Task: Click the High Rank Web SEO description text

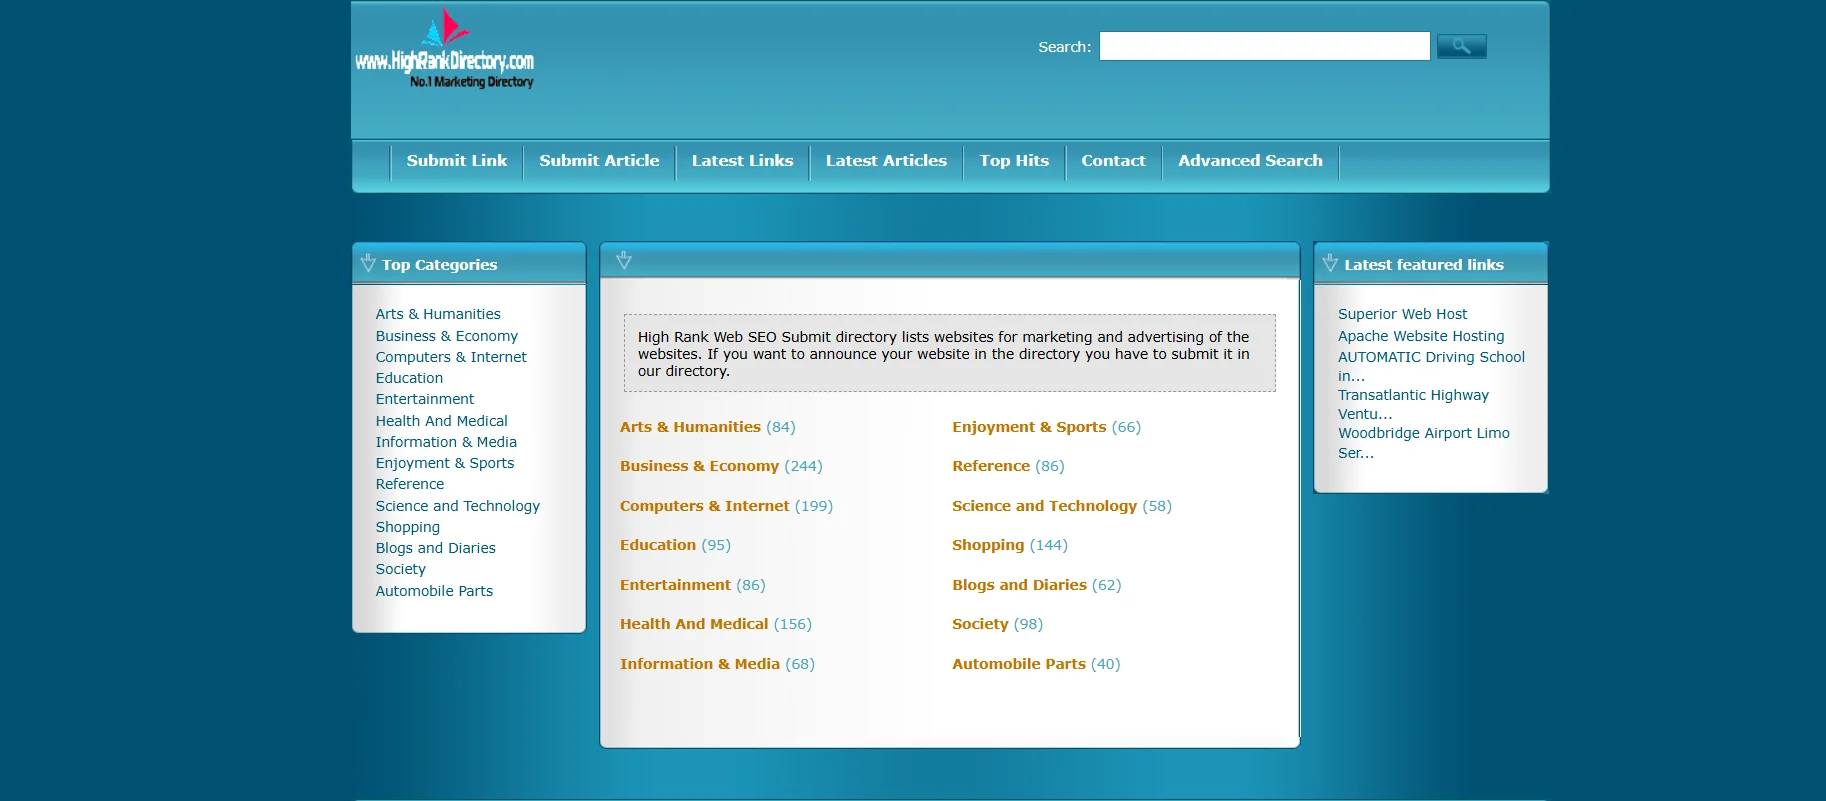Action: 944,354
